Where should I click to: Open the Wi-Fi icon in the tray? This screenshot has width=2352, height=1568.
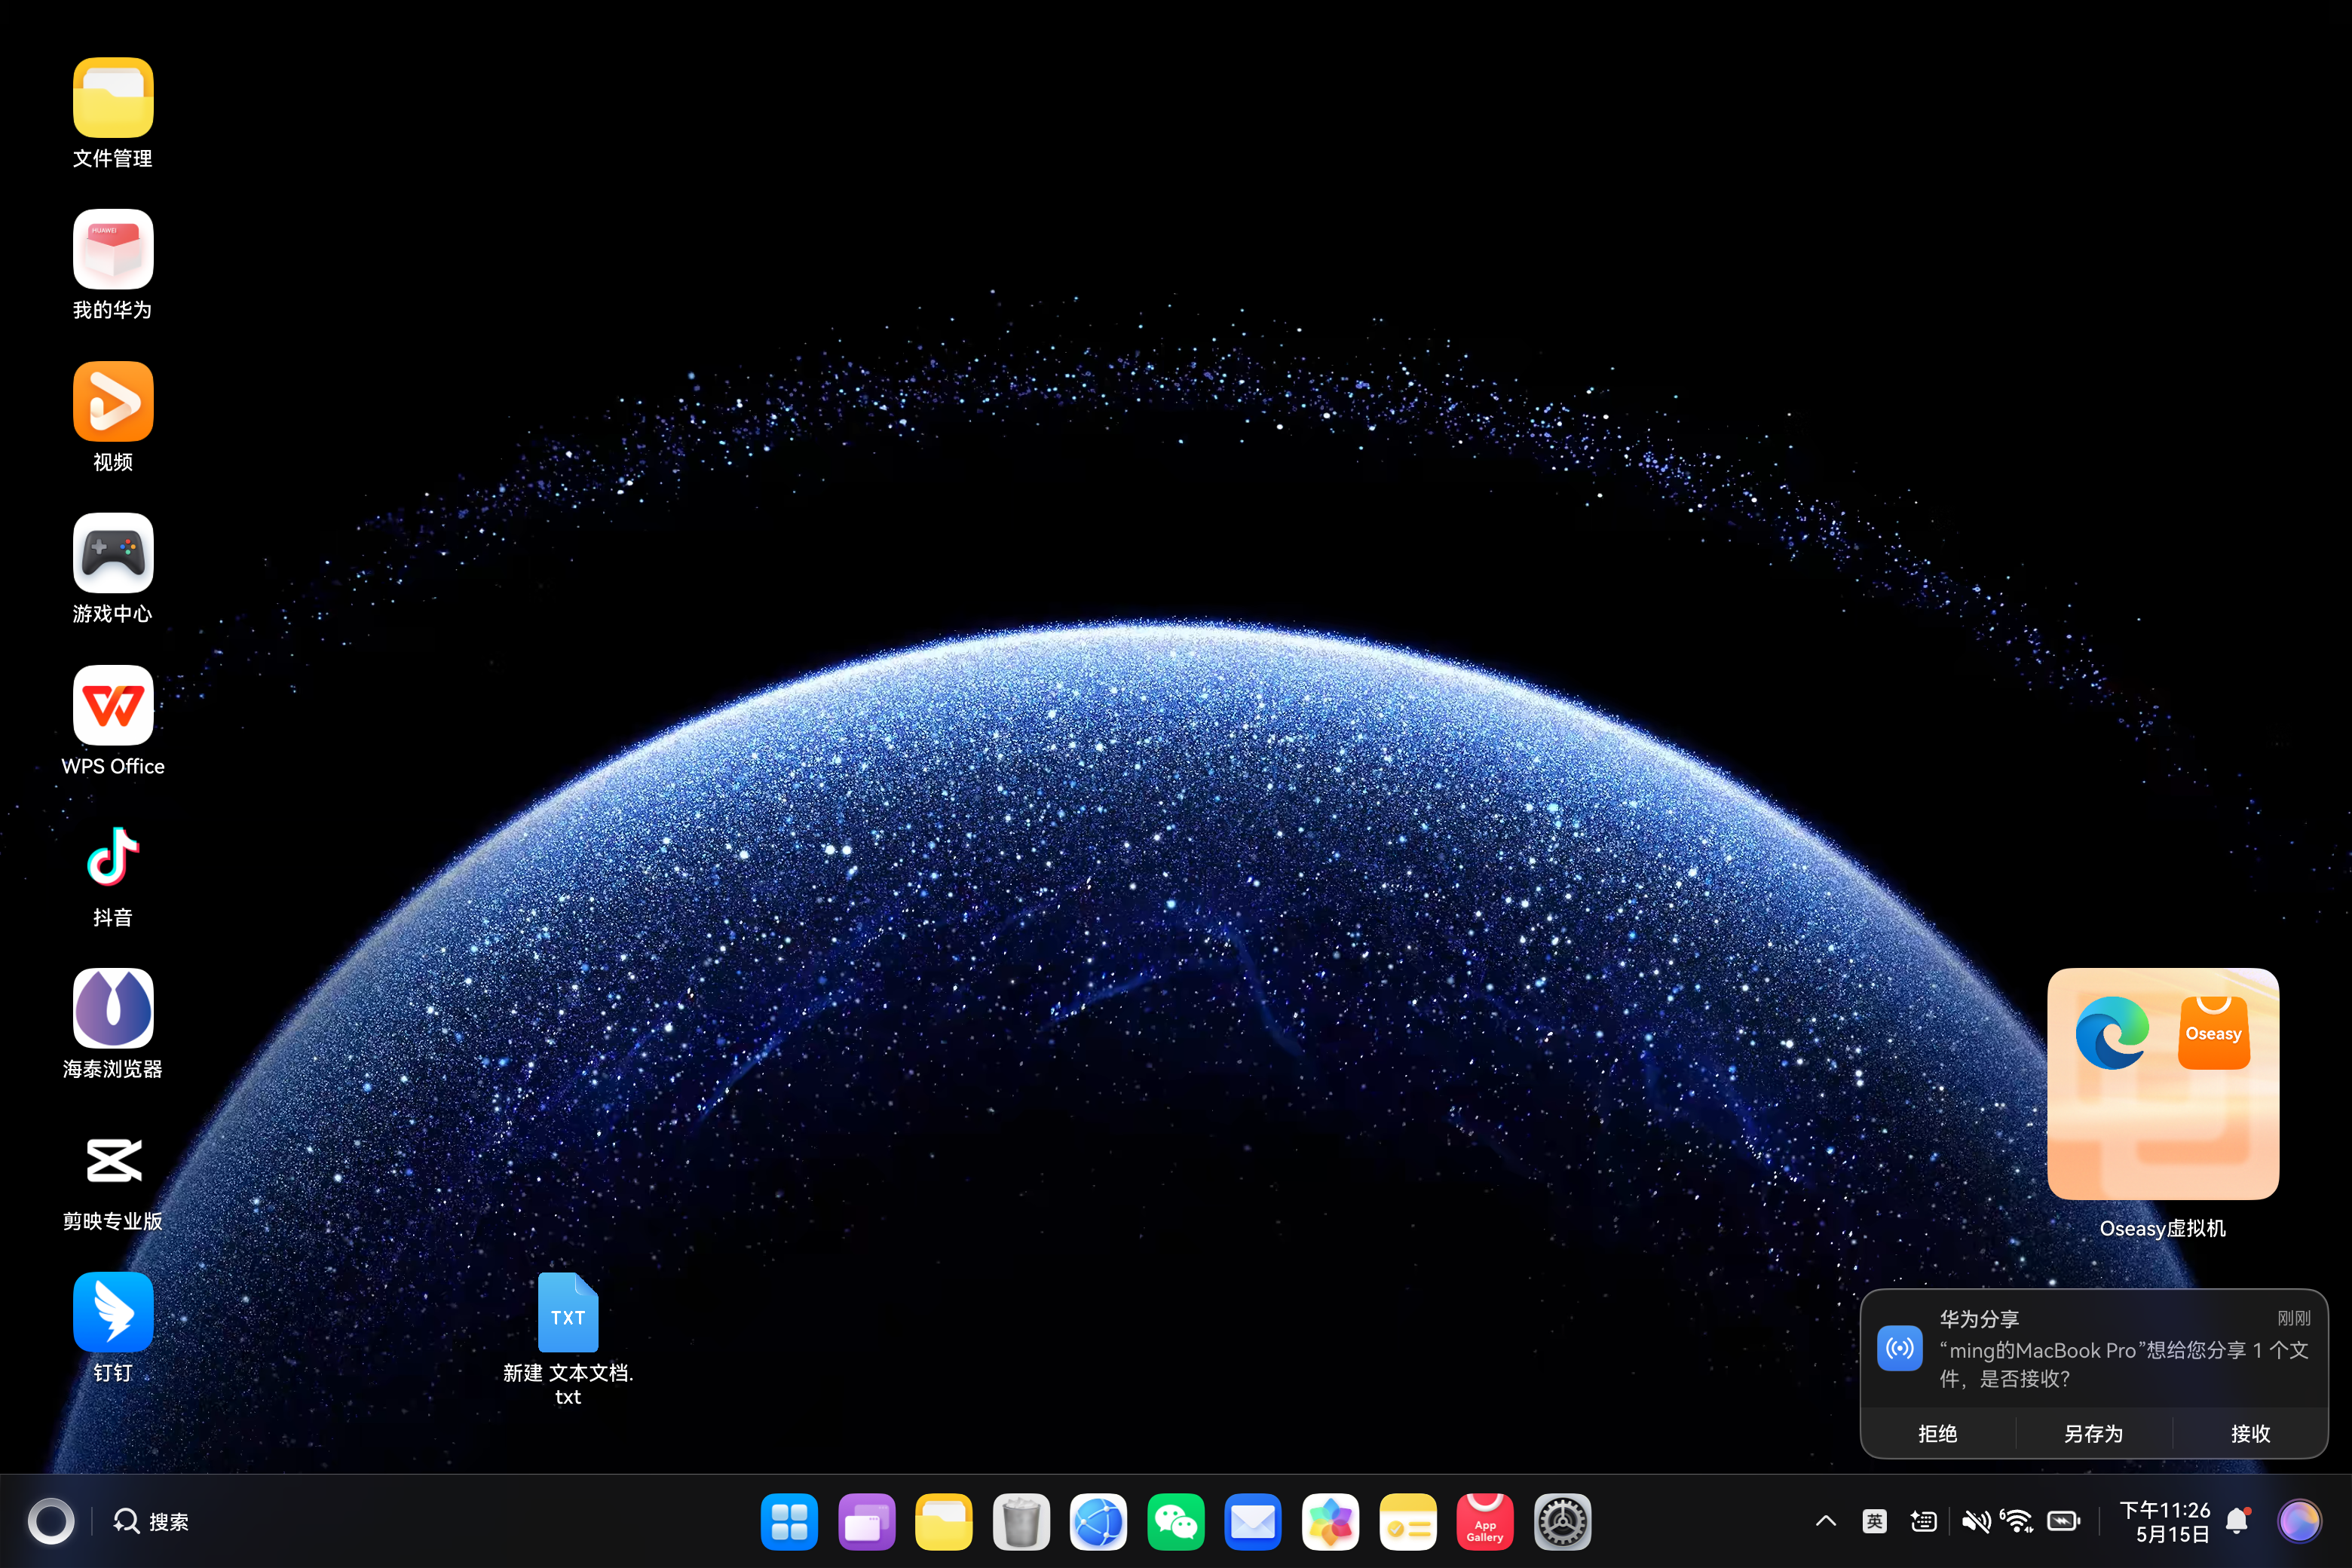coord(2017,1522)
